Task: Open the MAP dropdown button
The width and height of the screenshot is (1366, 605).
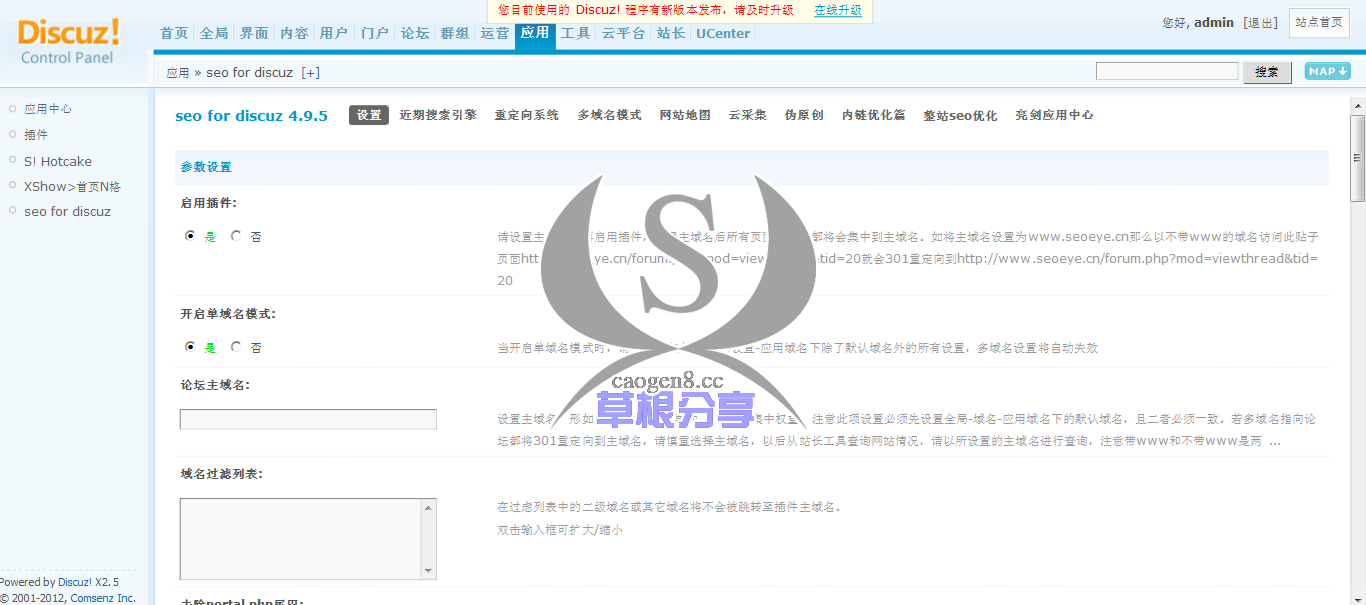Action: pyautogui.click(x=1327, y=71)
